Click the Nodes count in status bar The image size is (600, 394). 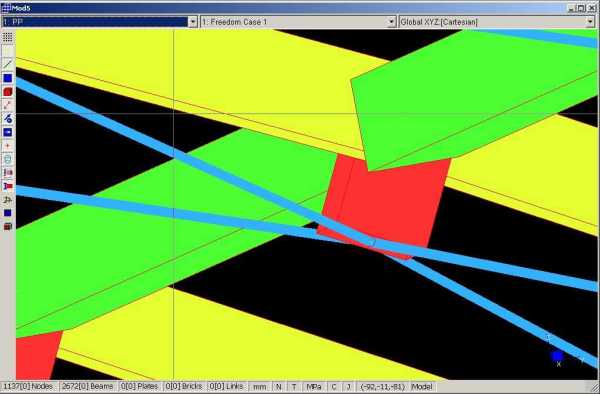click(28, 387)
